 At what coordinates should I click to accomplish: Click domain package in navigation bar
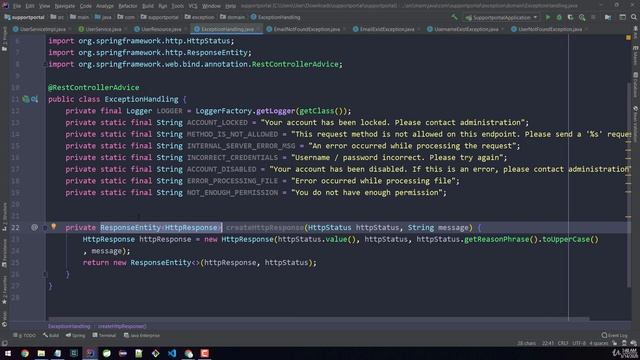(232, 17)
